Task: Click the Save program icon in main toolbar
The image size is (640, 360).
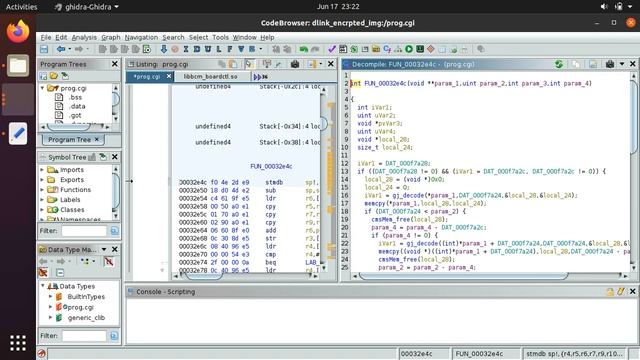Action: coord(44,49)
